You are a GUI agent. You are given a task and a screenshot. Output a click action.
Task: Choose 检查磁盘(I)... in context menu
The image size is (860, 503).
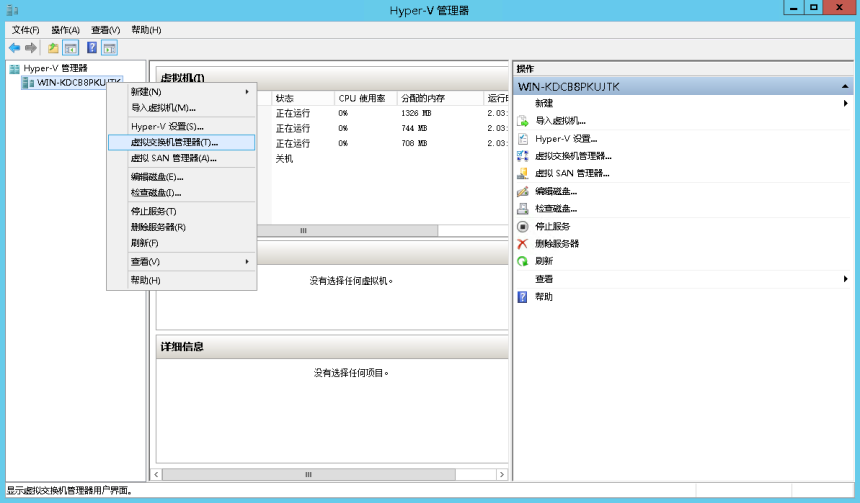(182, 193)
